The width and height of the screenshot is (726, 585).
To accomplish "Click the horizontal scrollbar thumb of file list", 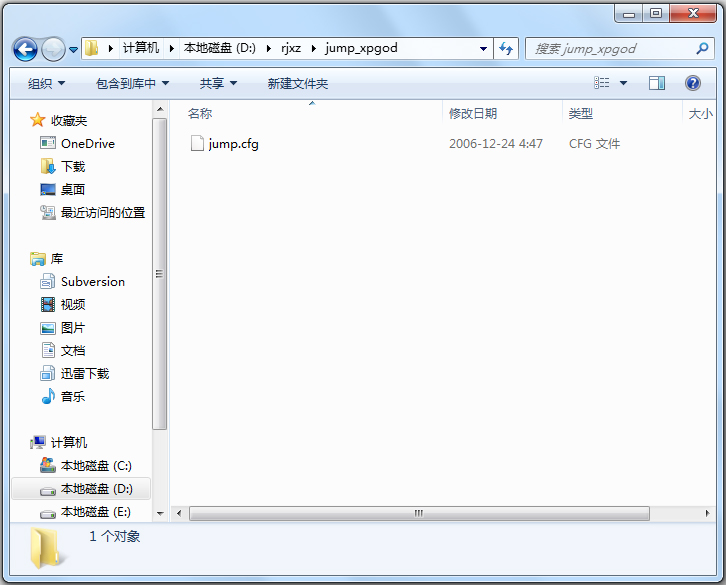I will click(419, 514).
